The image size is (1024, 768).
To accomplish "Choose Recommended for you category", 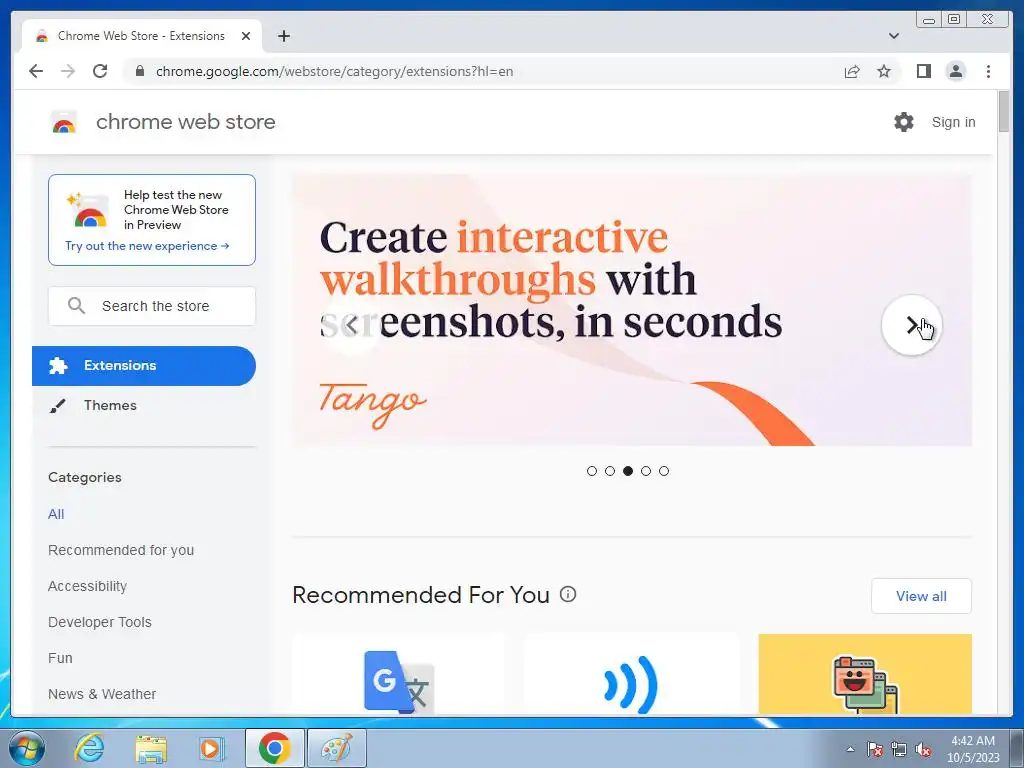I will pyautogui.click(x=121, y=550).
